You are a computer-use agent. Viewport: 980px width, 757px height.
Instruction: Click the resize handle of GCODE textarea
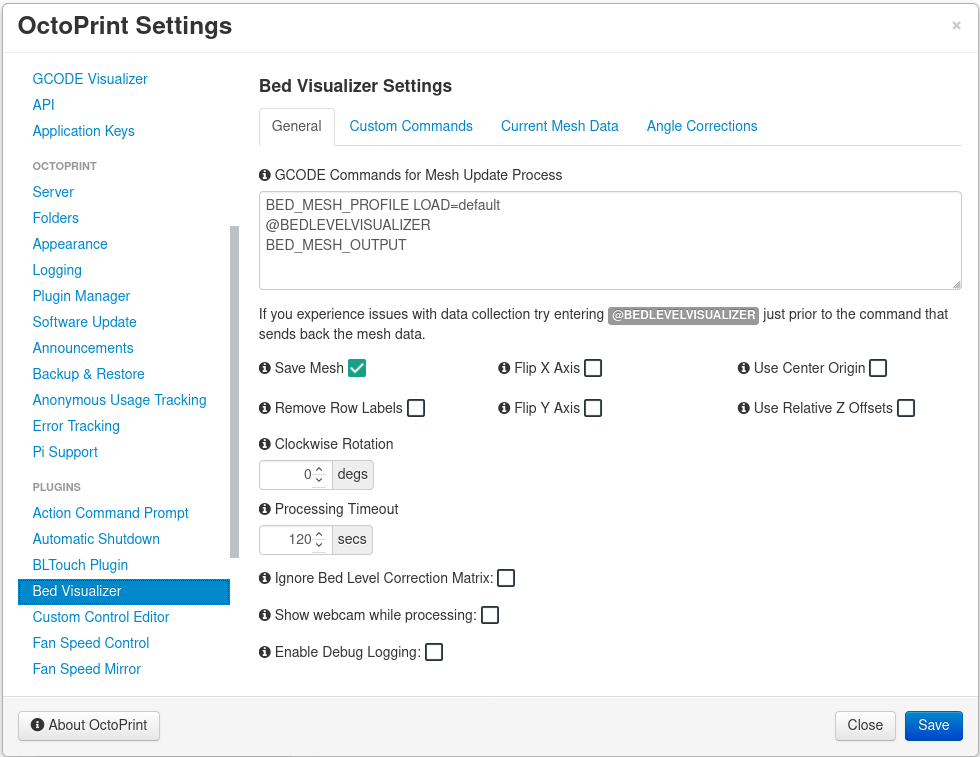956,285
